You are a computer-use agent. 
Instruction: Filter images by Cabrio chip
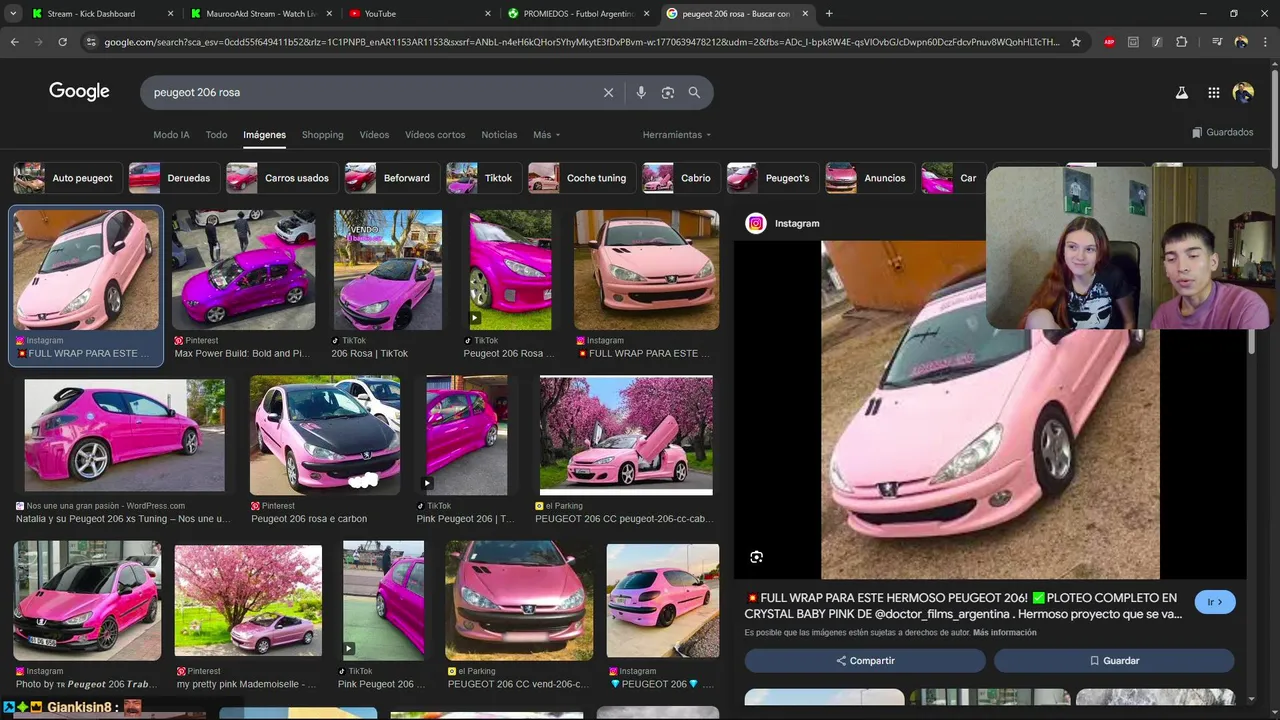click(681, 178)
